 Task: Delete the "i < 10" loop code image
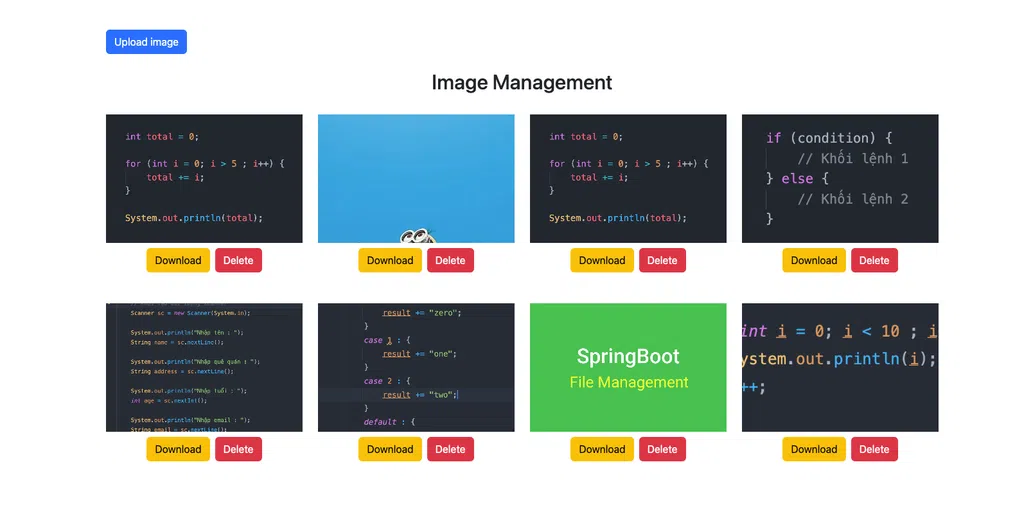[874, 449]
